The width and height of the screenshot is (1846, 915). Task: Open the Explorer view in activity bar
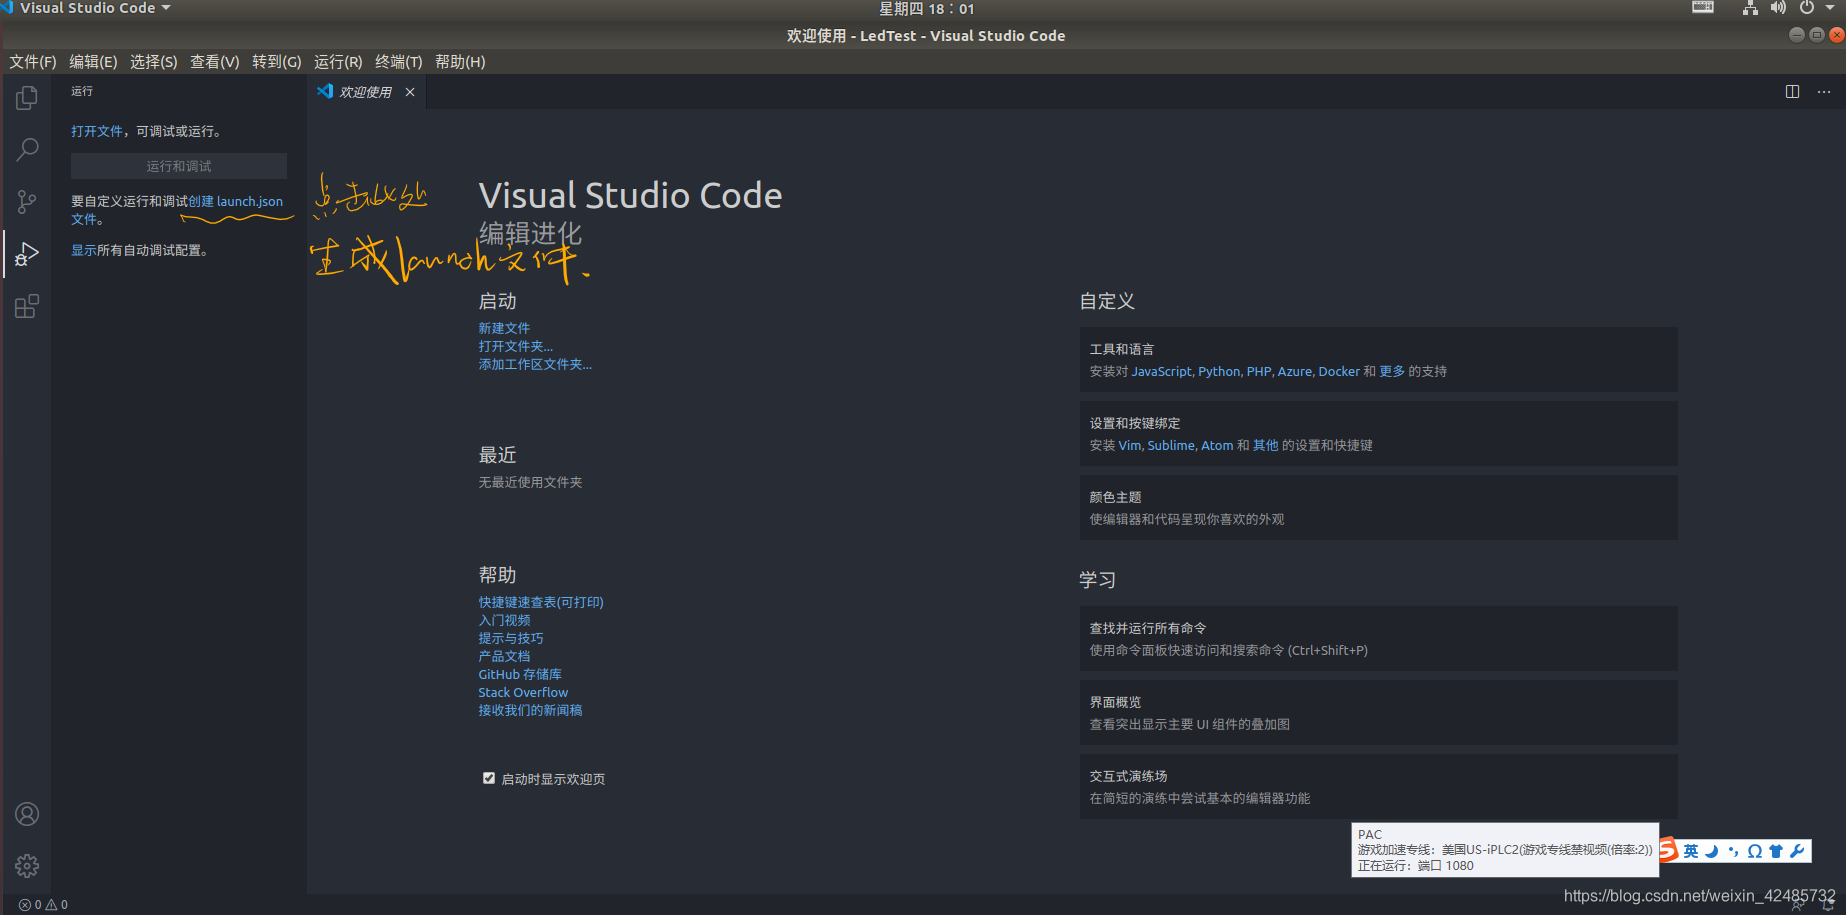tap(27, 98)
